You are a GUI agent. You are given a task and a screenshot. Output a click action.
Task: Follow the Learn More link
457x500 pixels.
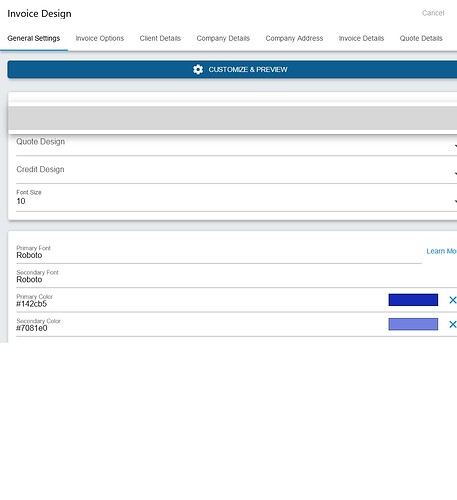[x=441, y=251]
